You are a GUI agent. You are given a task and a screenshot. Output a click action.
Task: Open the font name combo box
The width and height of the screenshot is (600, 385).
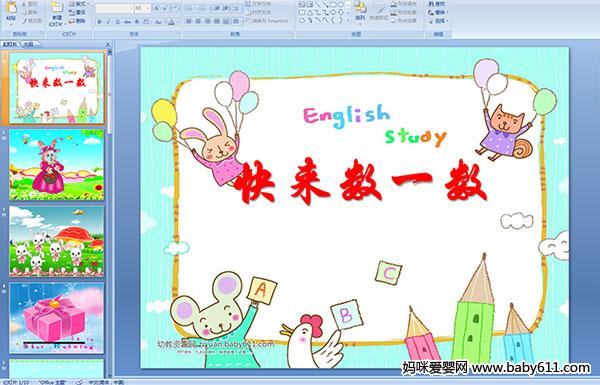pyautogui.click(x=114, y=8)
